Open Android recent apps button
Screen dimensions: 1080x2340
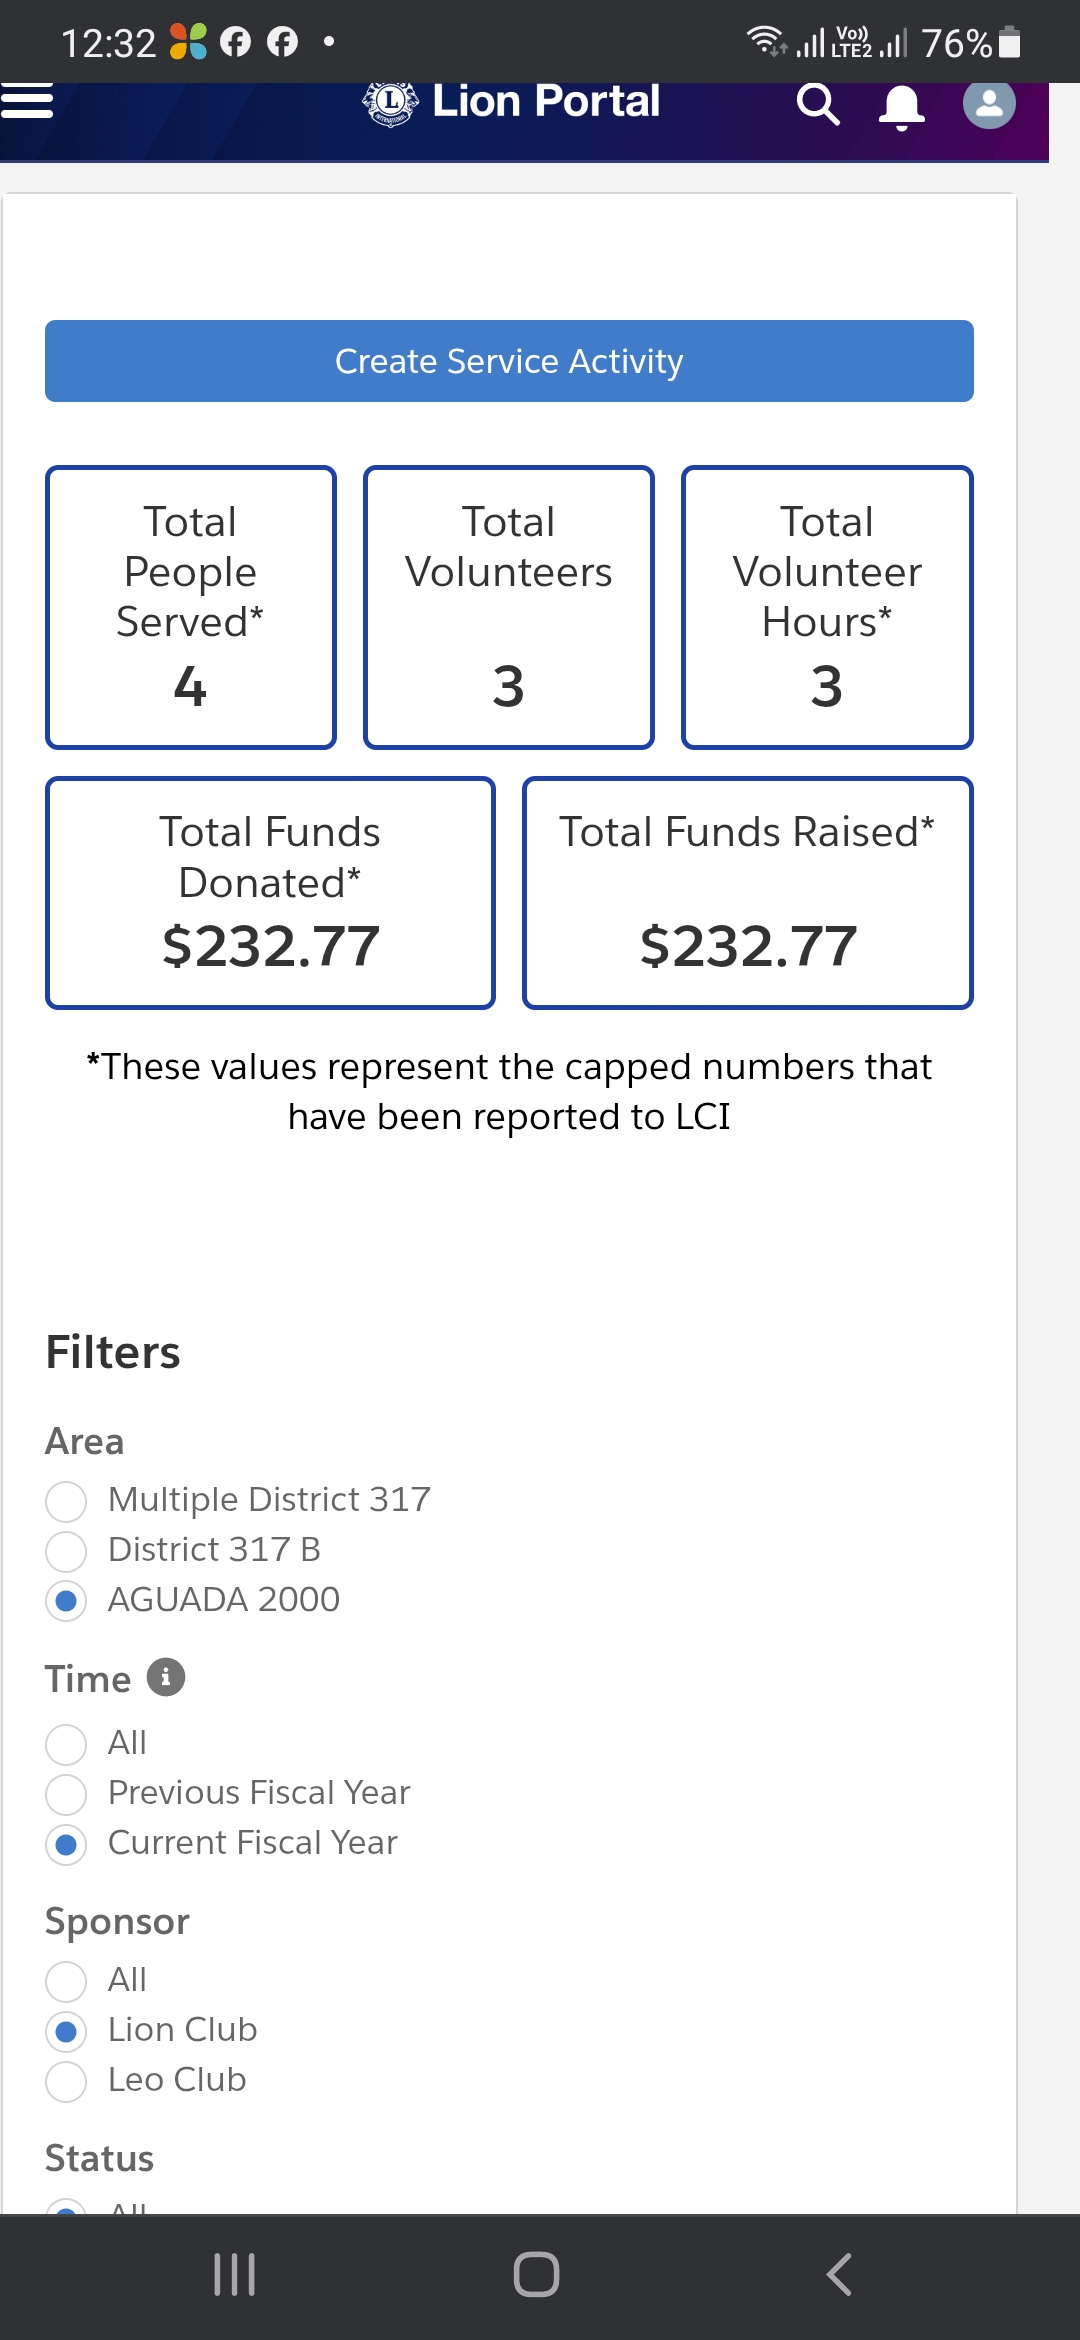click(235, 2274)
